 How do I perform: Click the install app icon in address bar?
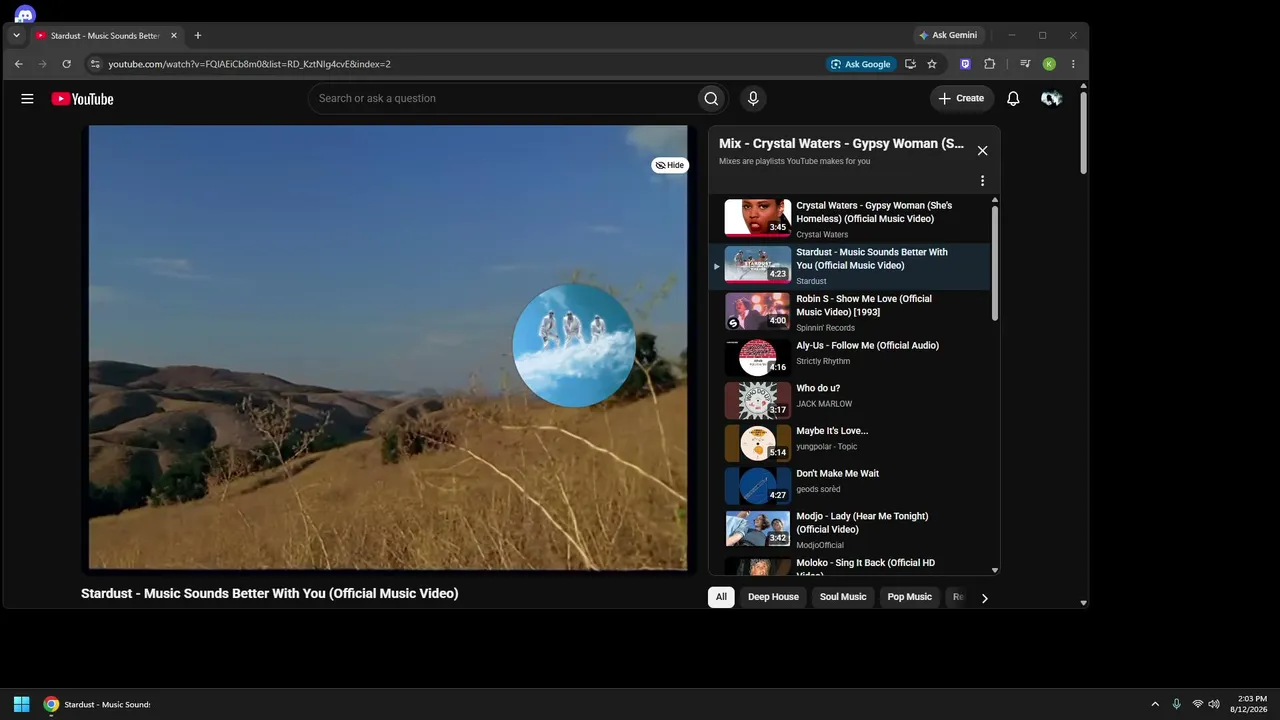pos(910,64)
